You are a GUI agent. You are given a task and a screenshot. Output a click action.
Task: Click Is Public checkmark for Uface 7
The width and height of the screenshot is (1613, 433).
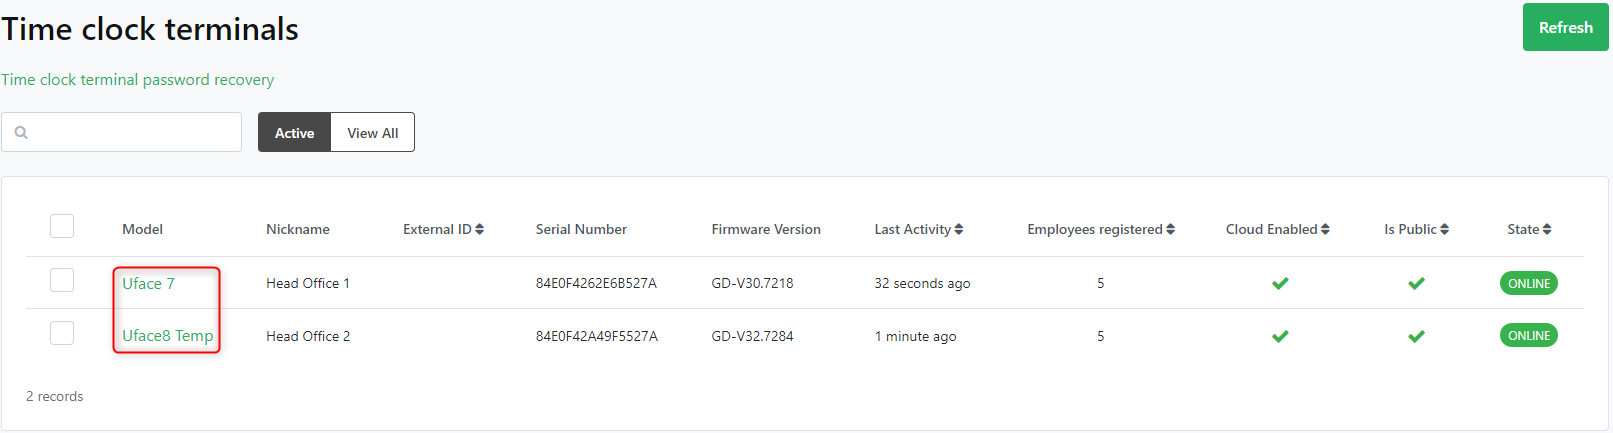(1416, 283)
